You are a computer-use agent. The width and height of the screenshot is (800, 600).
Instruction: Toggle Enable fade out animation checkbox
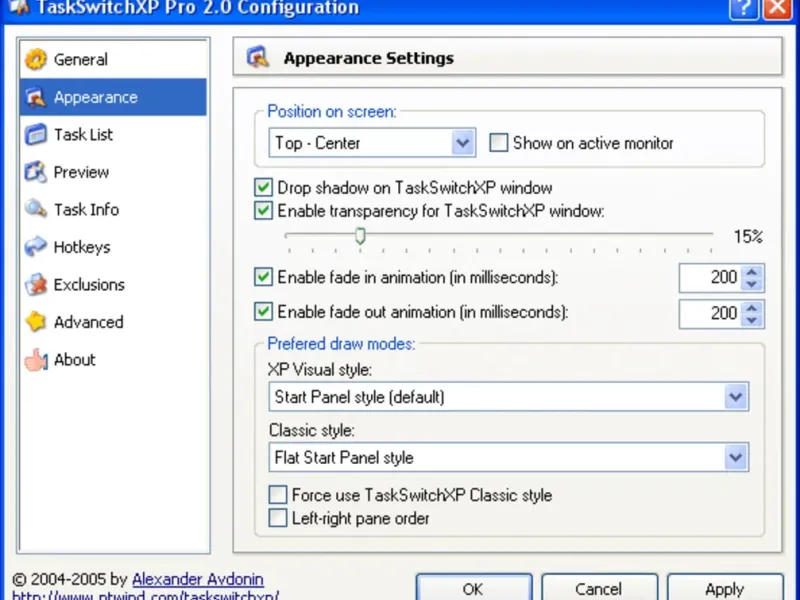coord(263,312)
